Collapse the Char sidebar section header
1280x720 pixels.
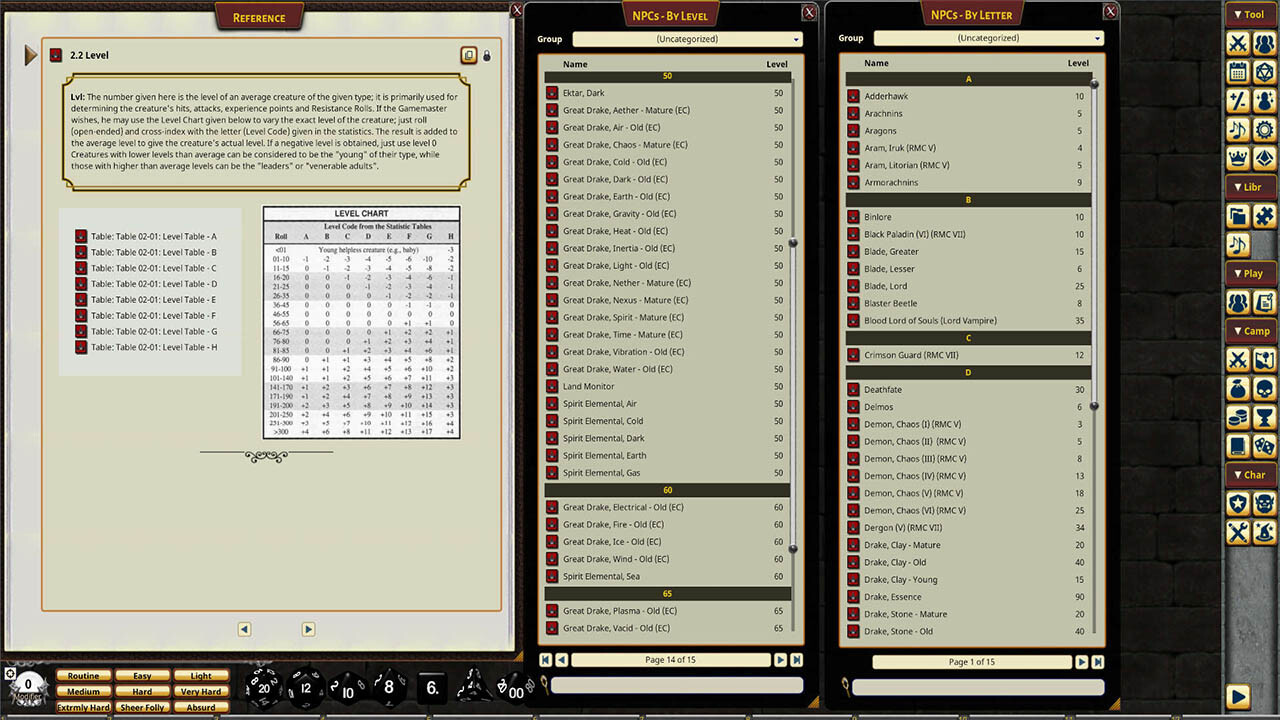pos(1250,475)
